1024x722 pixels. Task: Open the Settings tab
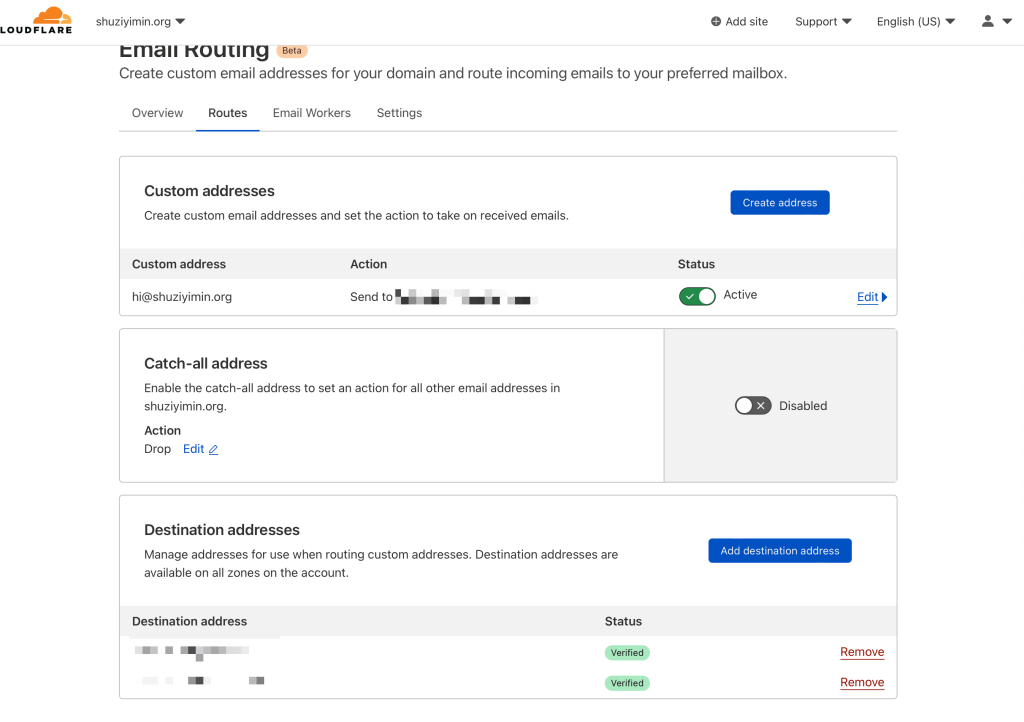(399, 113)
